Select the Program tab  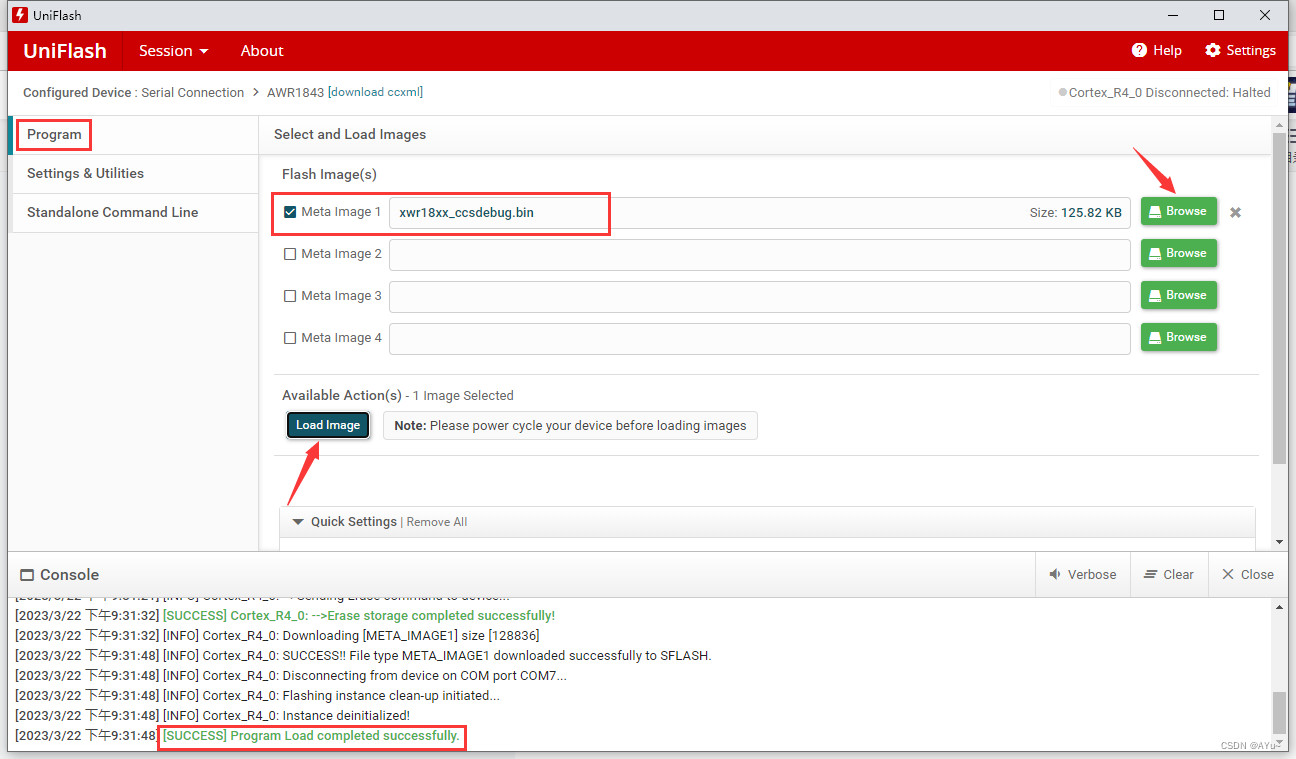coord(132,135)
